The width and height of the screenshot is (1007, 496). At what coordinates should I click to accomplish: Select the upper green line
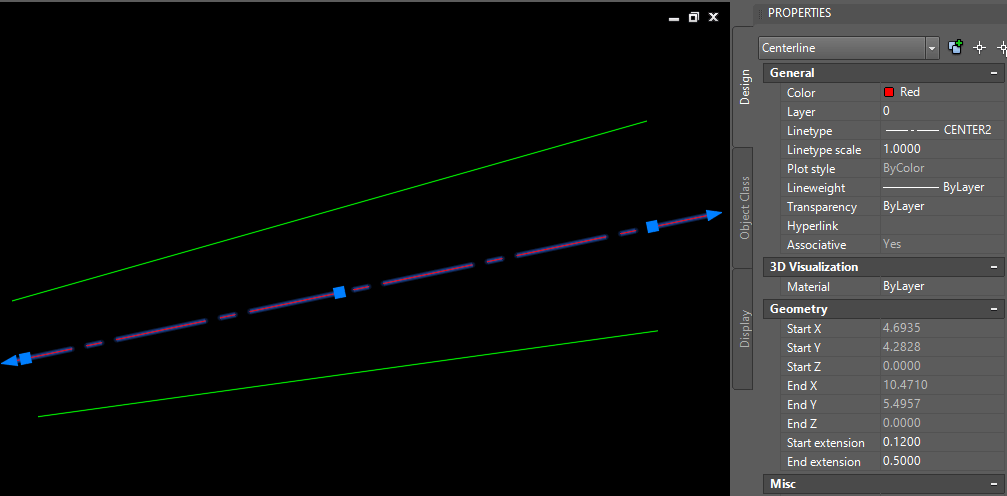[329, 210]
